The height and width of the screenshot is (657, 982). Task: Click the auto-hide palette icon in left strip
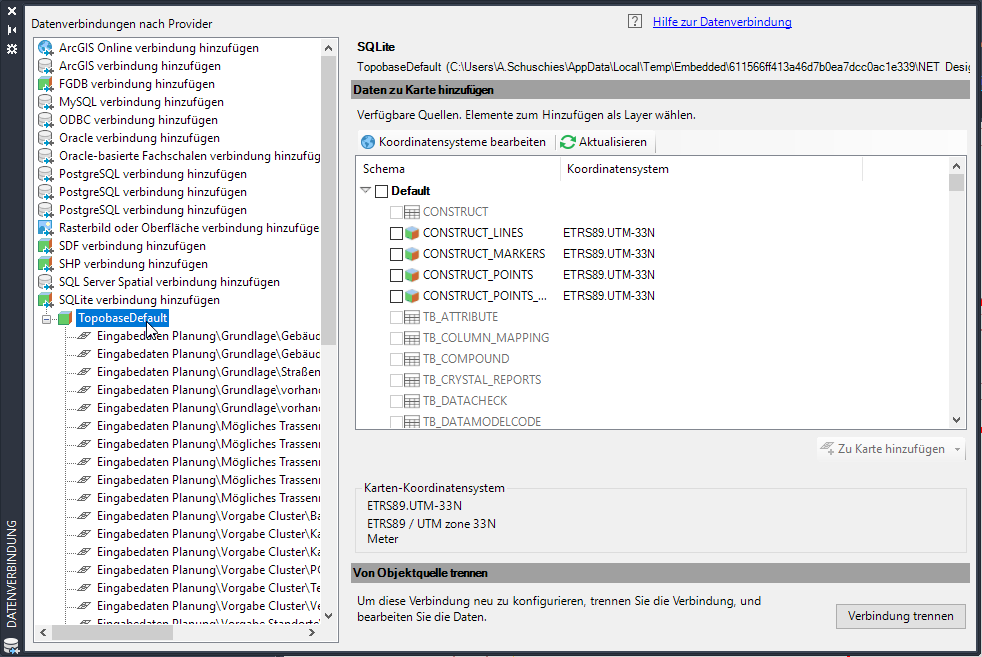coord(12,29)
